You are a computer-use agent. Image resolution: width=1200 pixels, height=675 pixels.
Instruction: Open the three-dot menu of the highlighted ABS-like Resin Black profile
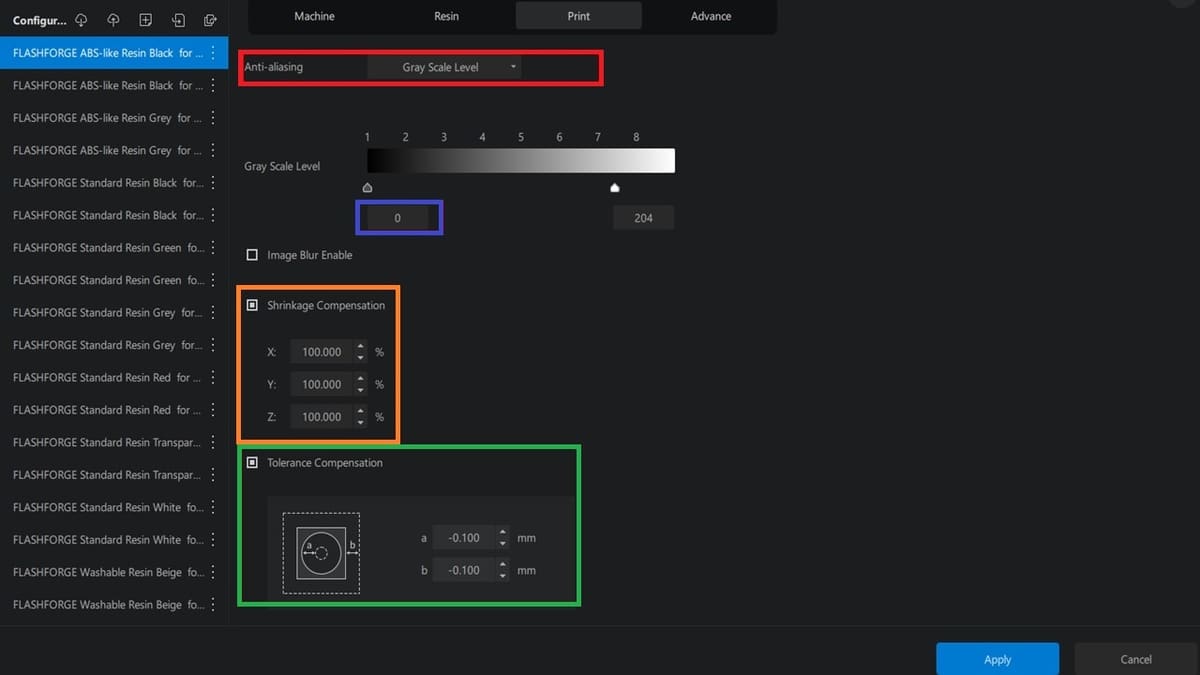[x=212, y=53]
